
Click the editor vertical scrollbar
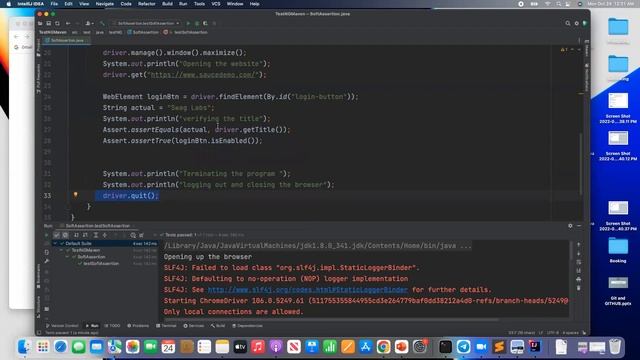pyautogui.click(x=581, y=163)
